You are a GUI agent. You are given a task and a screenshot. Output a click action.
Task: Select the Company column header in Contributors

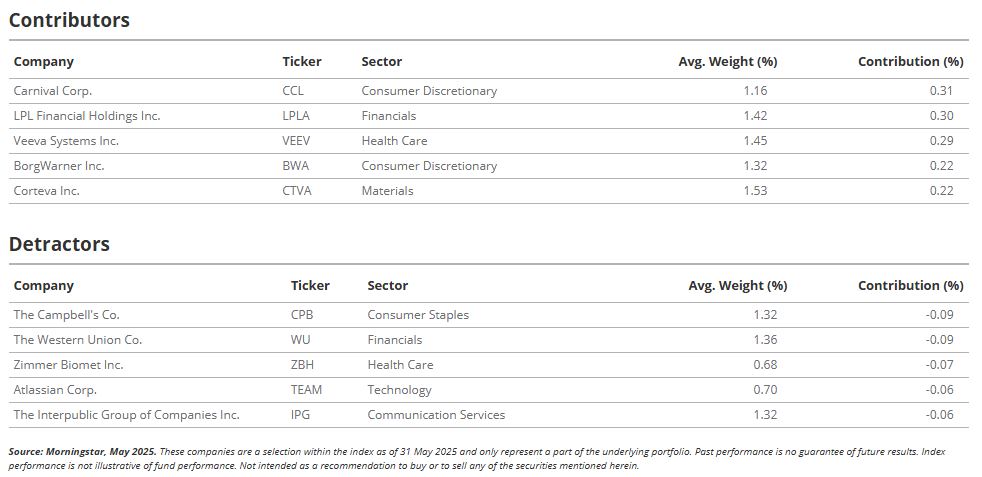(x=44, y=61)
